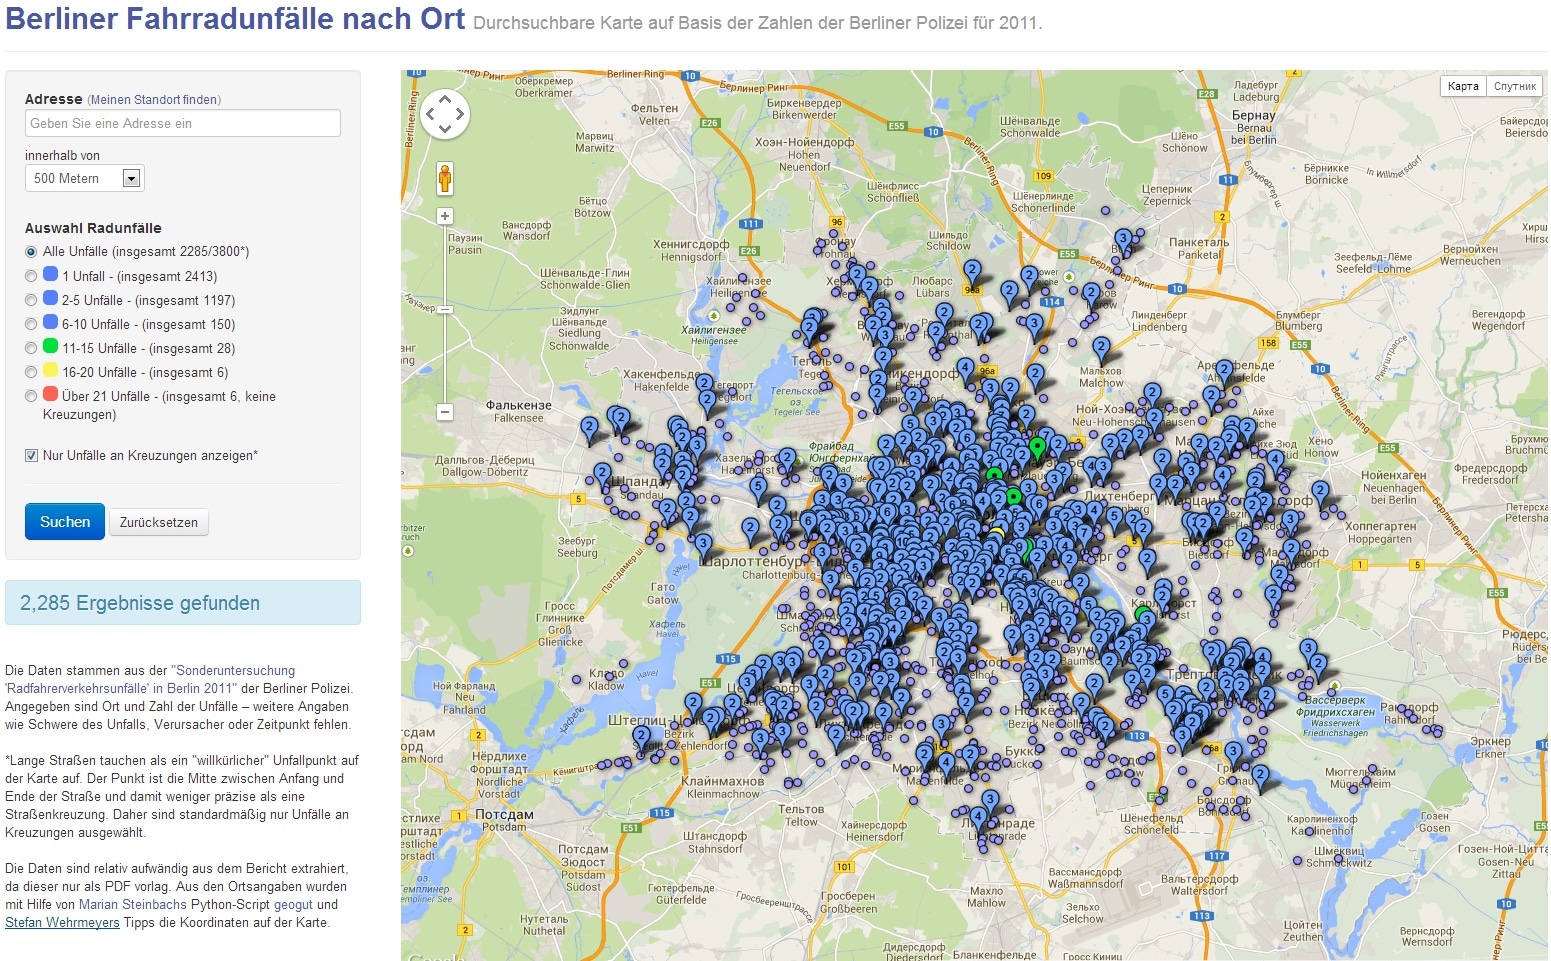Uncheck 'Nur Unfälle an Kreuzungen anzeigen'

click(x=31, y=456)
